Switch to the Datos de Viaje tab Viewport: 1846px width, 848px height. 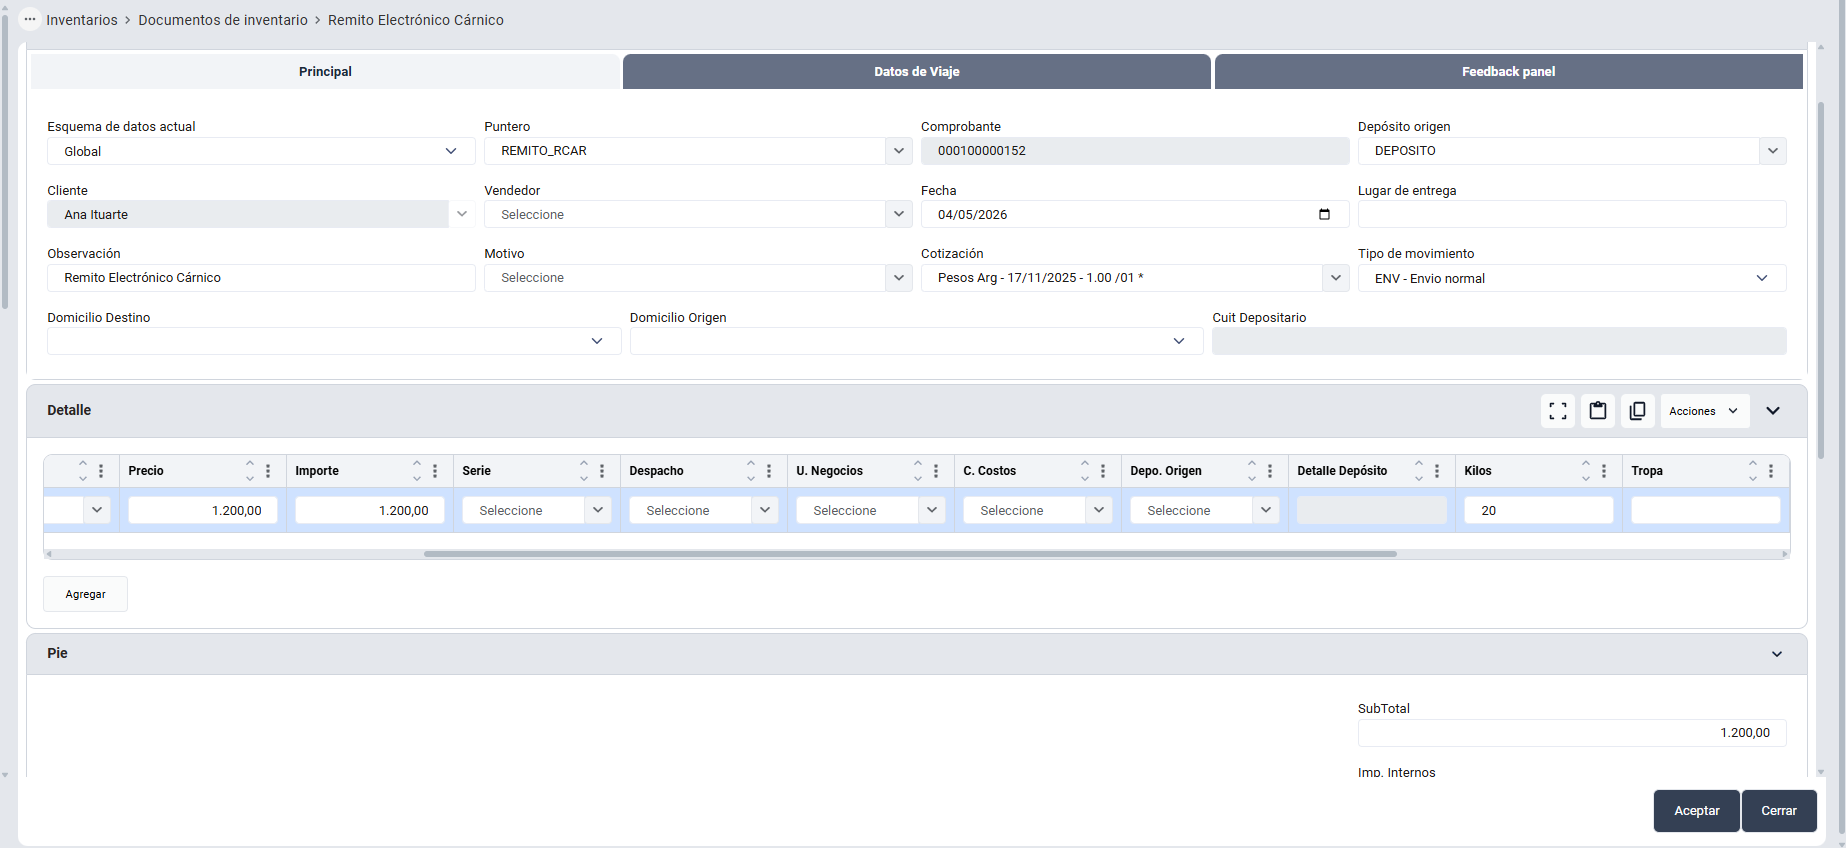(x=917, y=71)
